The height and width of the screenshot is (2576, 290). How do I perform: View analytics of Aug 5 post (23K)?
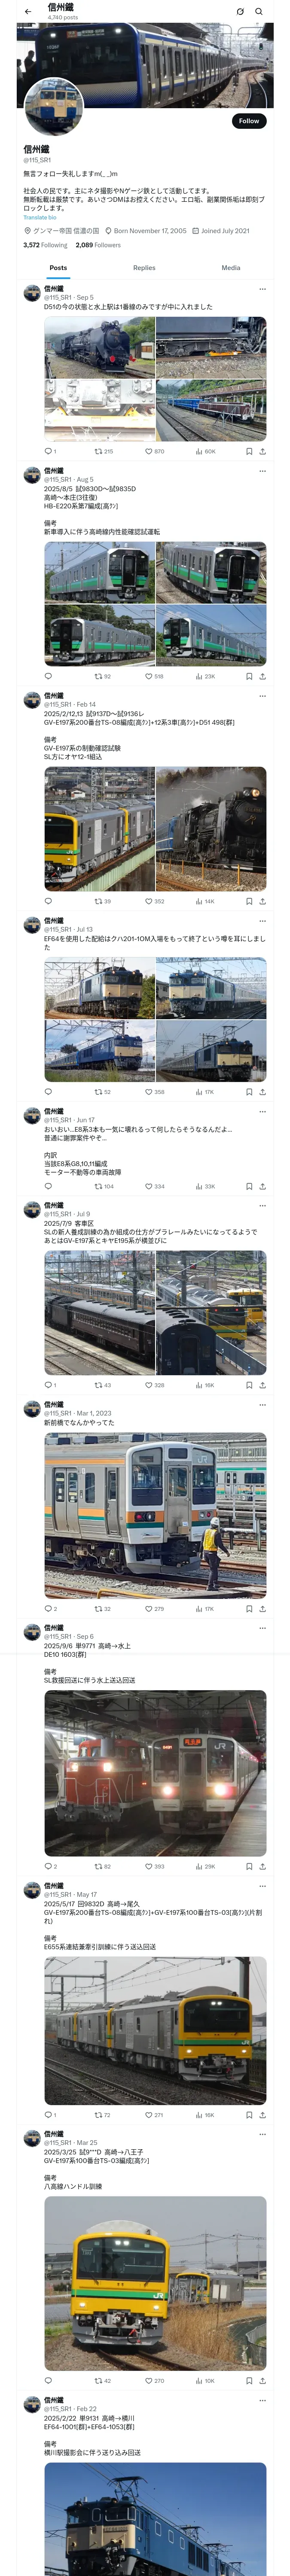pos(205,676)
